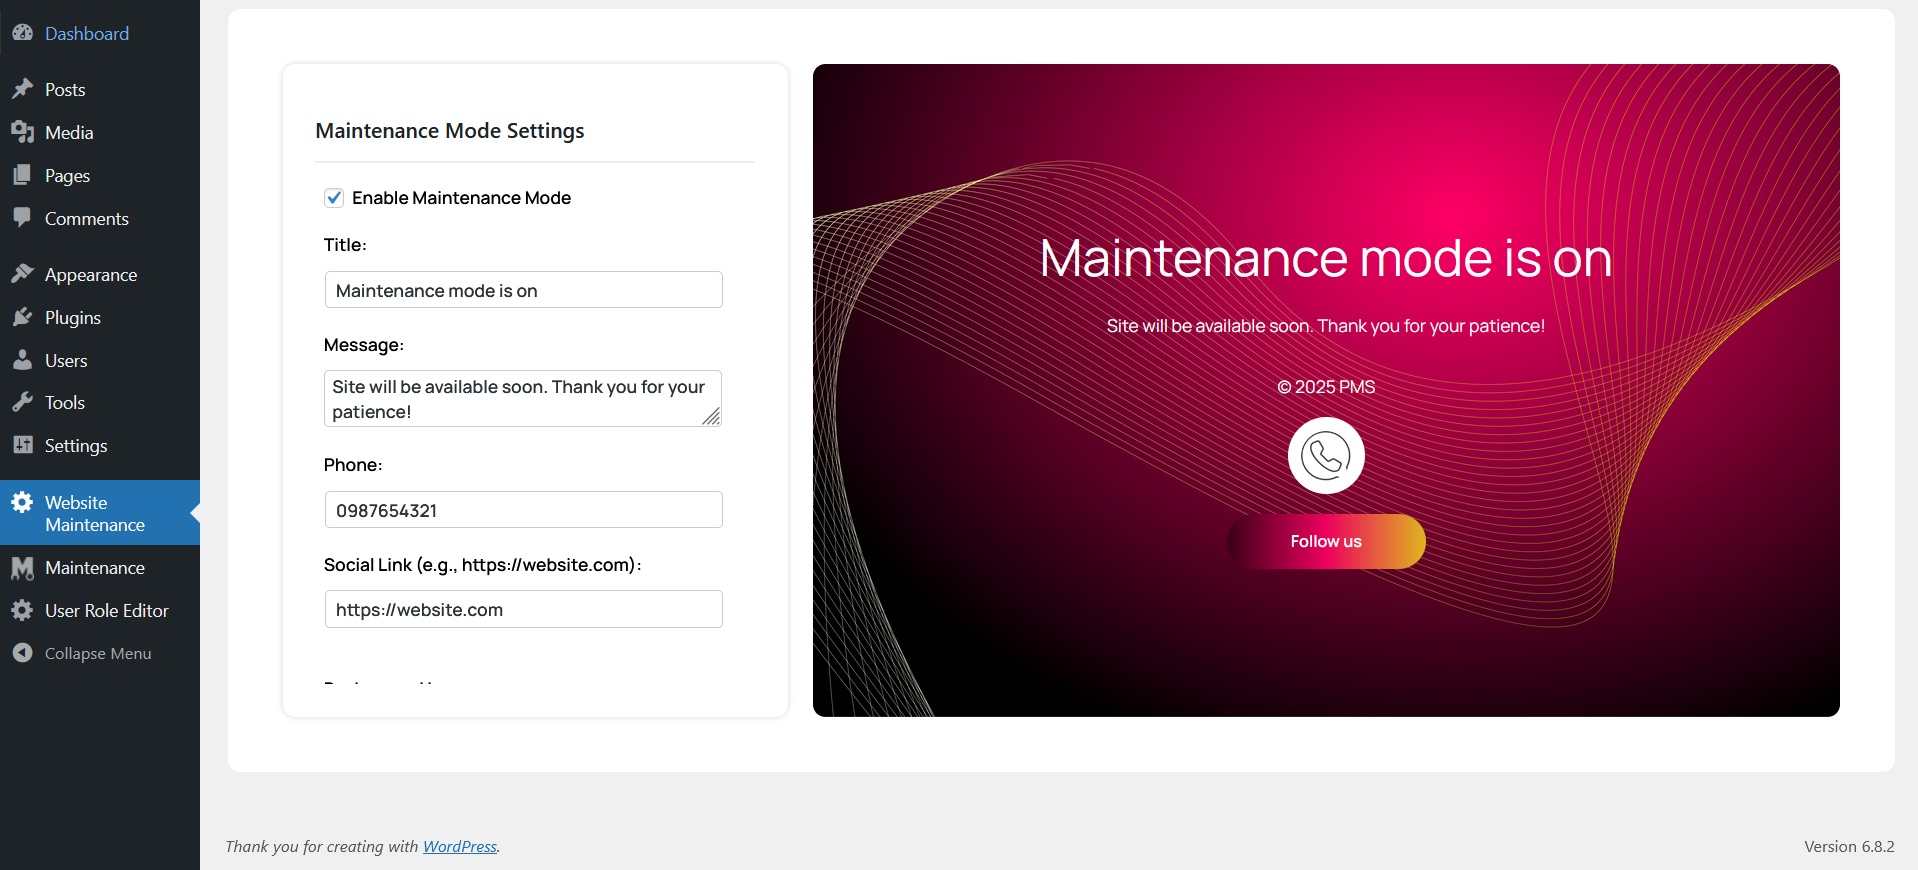Click the Comments bubble icon
This screenshot has height=870, width=1918.
pos(22,218)
